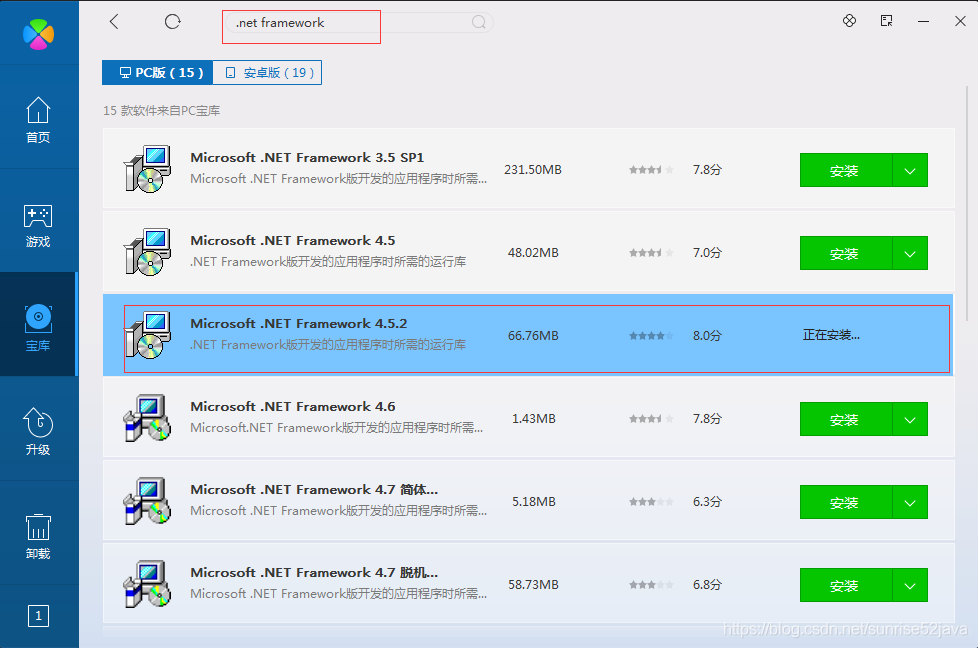This screenshot has width=978, height=648.
Task: Expand install options for .NET Framework 4.6
Action: click(910, 418)
